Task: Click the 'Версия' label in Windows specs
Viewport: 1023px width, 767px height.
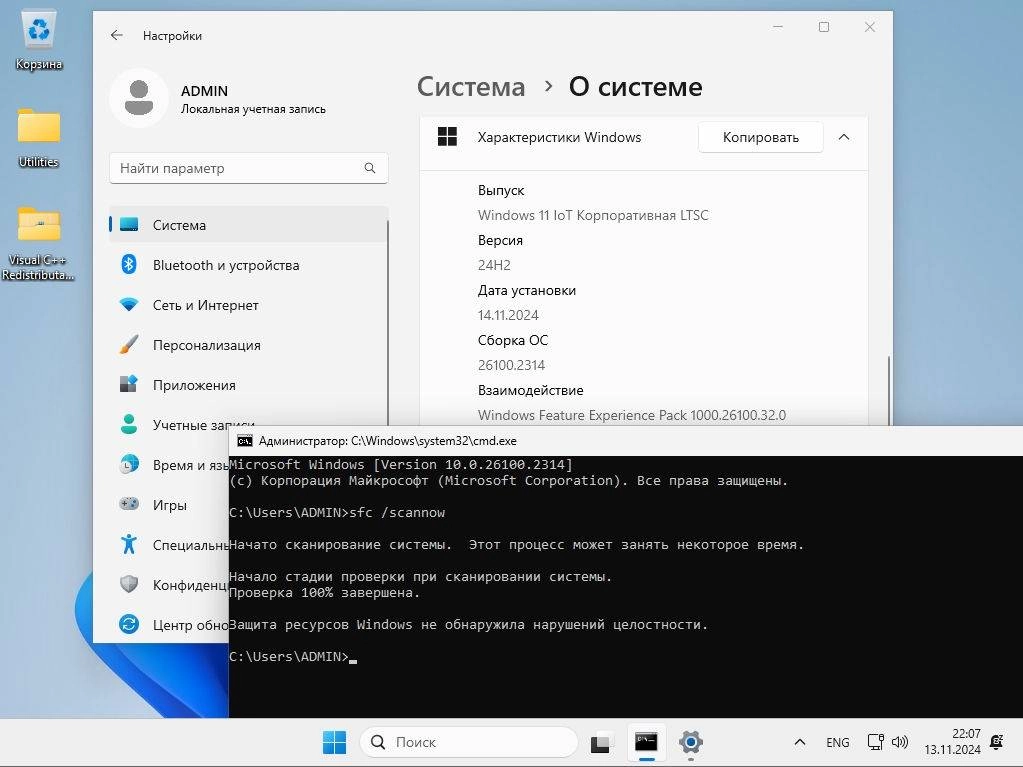Action: point(500,240)
